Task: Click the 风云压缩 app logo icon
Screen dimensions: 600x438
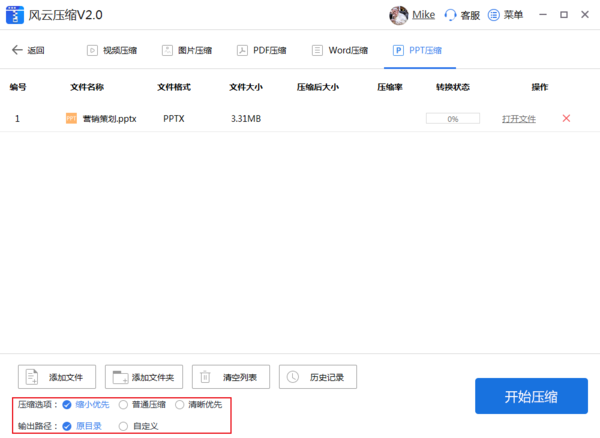Action: [14, 15]
